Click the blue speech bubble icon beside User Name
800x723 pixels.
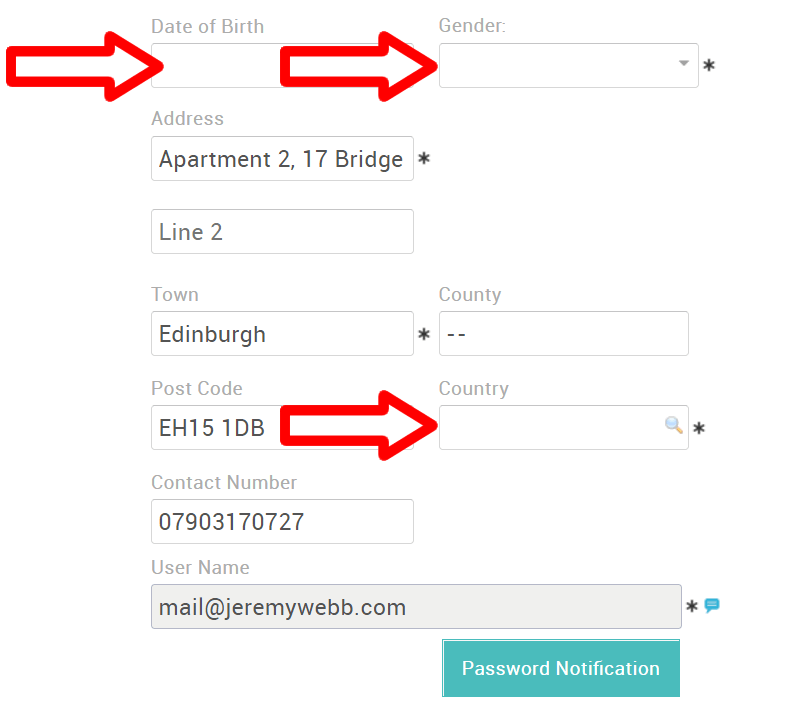click(x=712, y=606)
